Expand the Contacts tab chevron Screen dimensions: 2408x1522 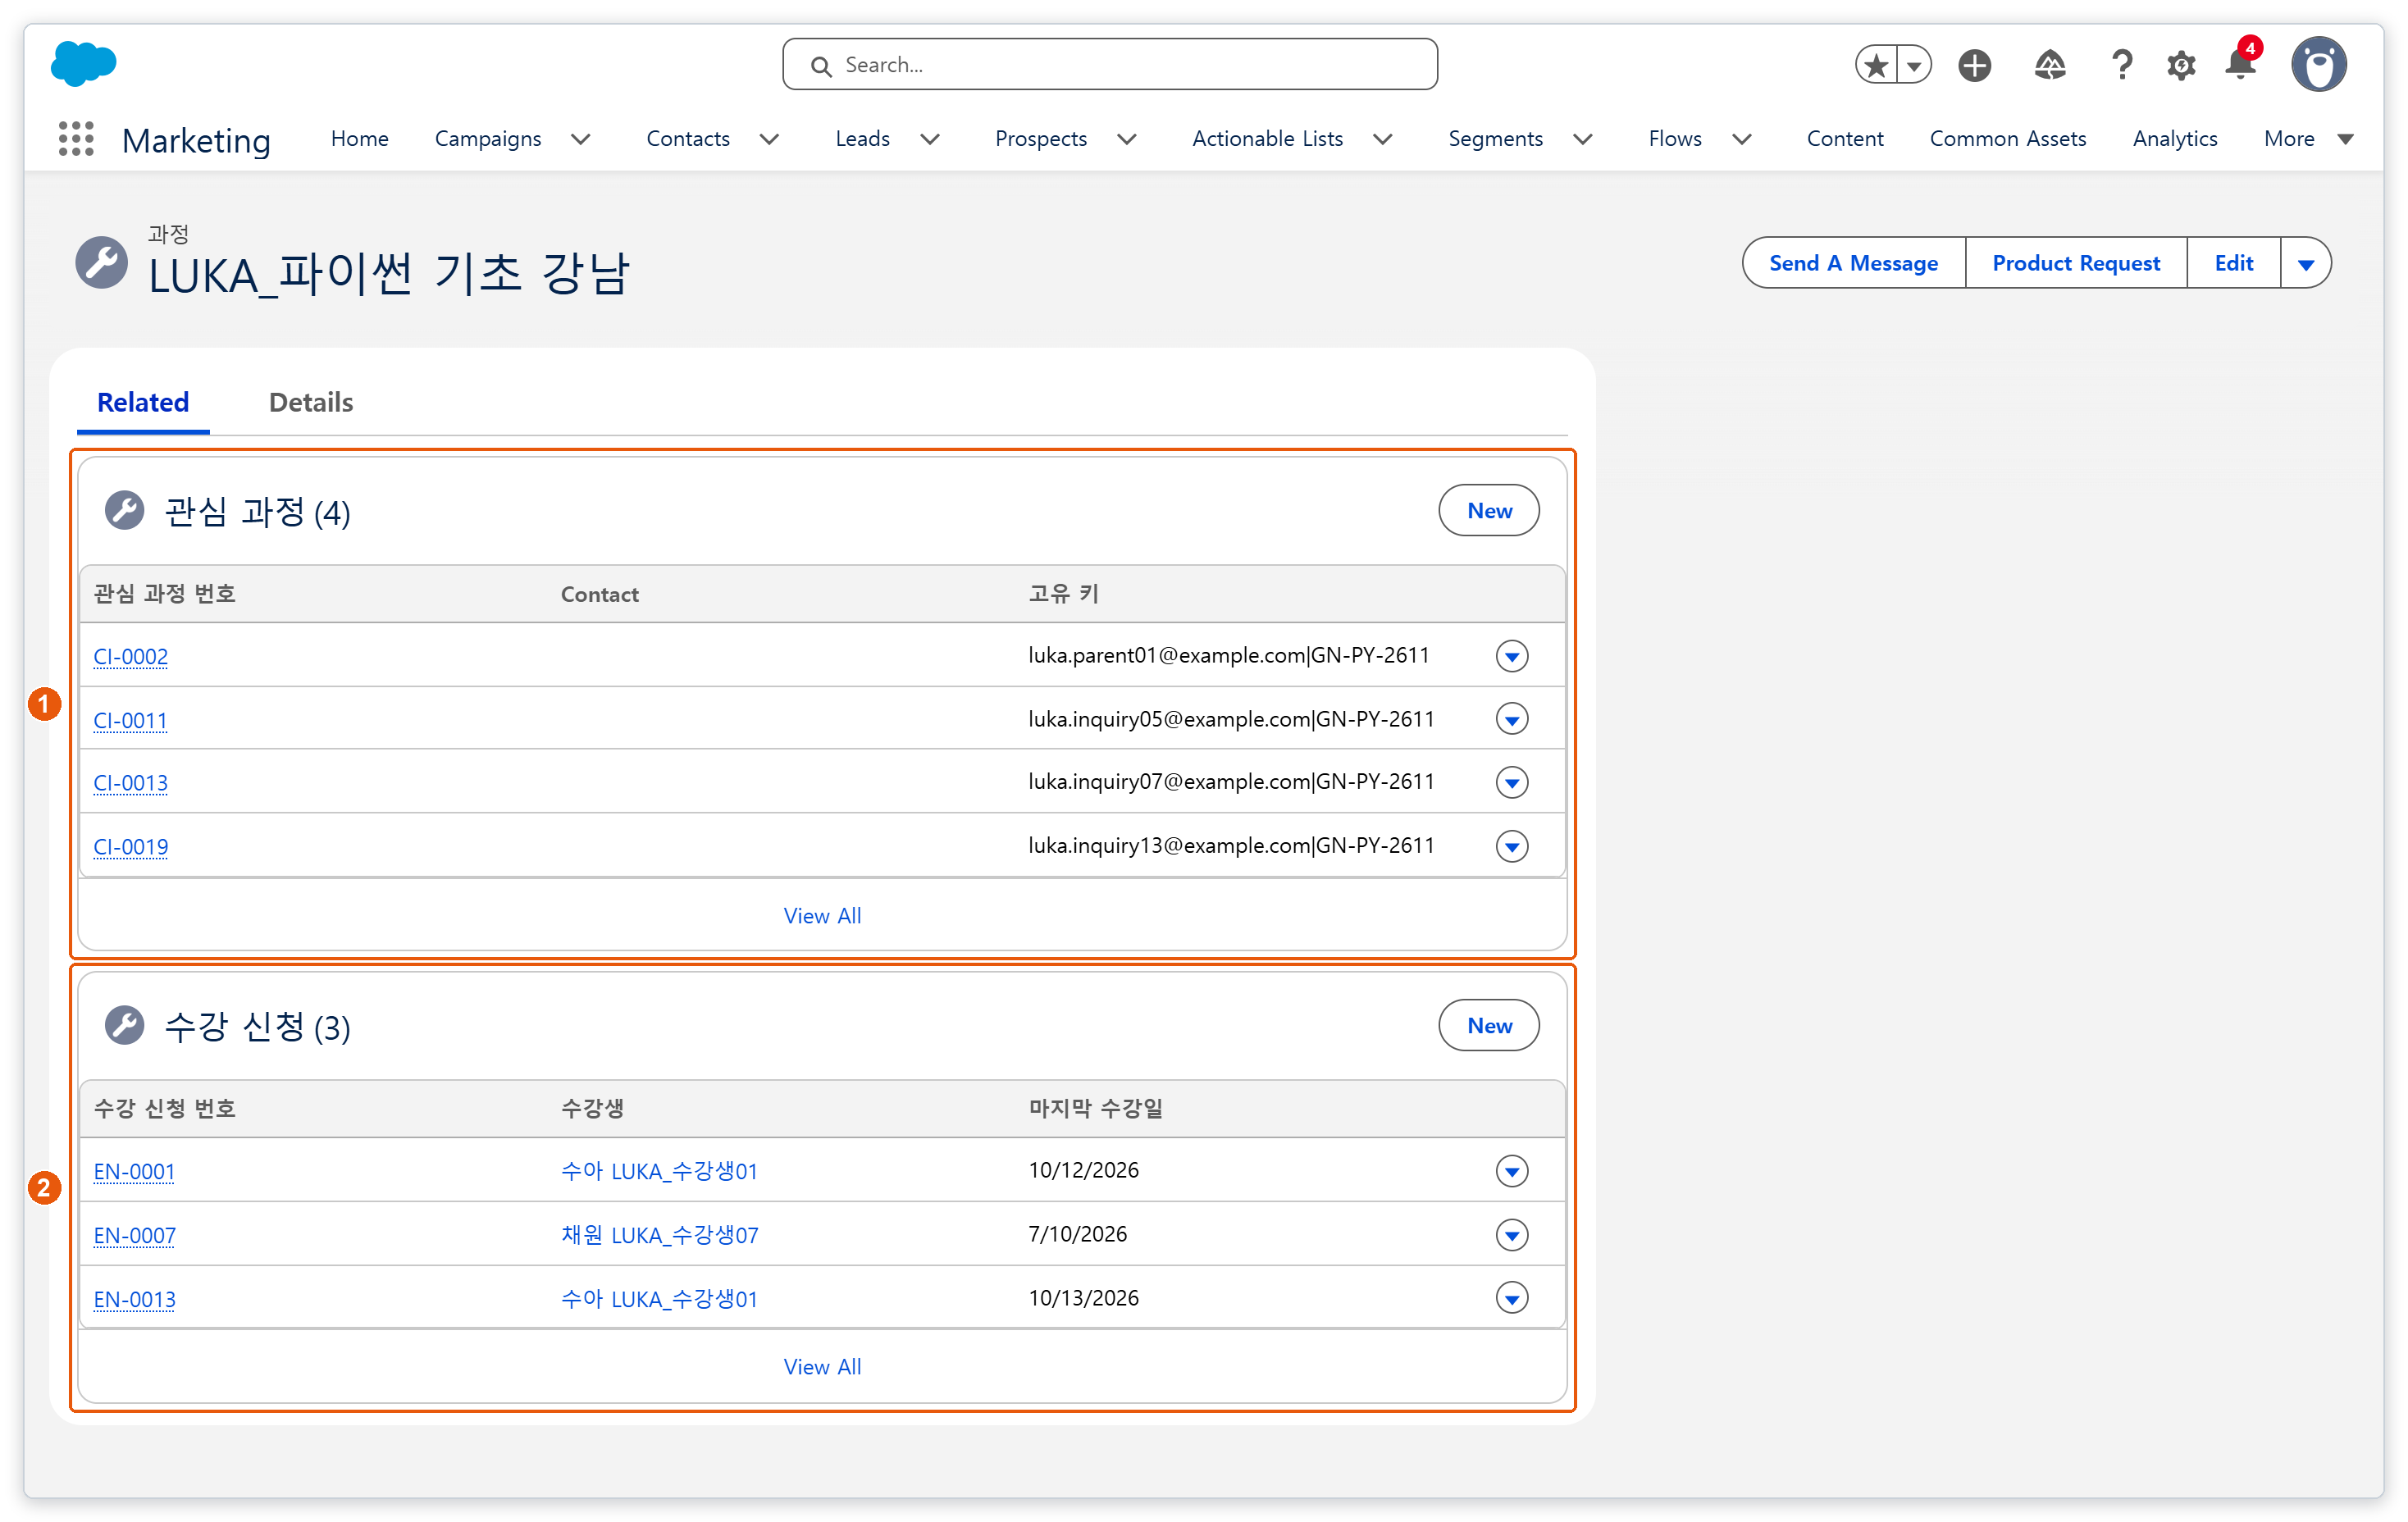coord(769,139)
